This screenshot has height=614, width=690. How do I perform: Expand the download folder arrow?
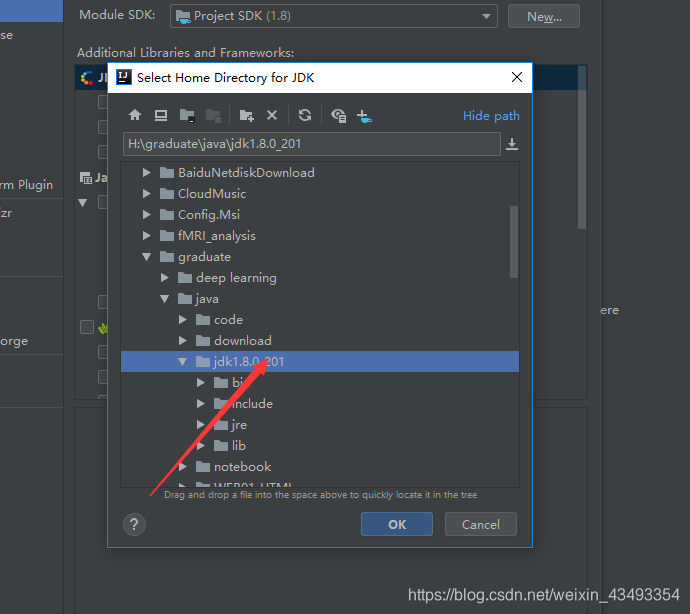[183, 341]
